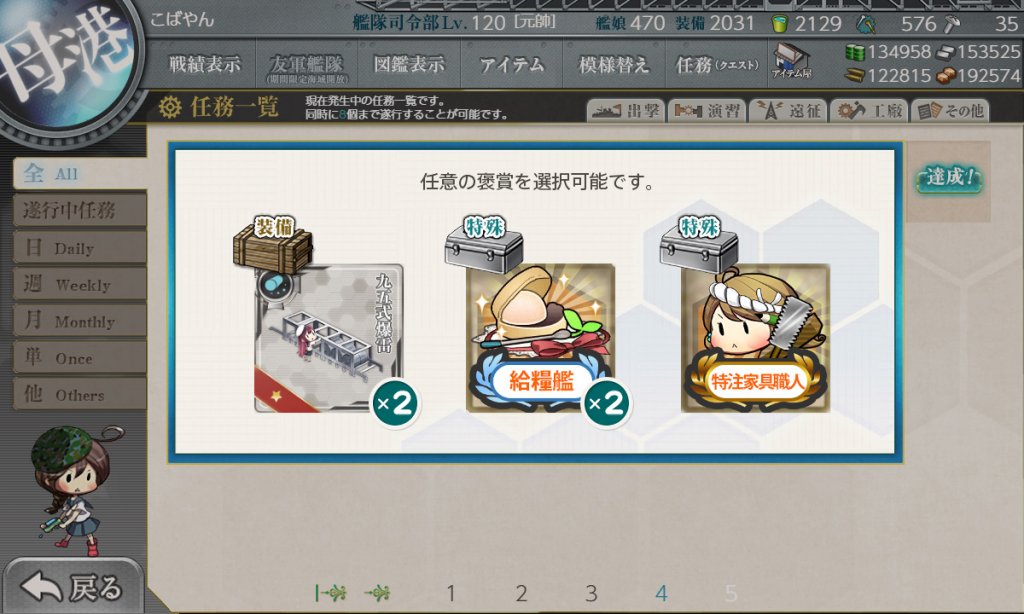This screenshot has width=1024, height=614.
Task: Return with the 戻る back button
Action: 72,587
